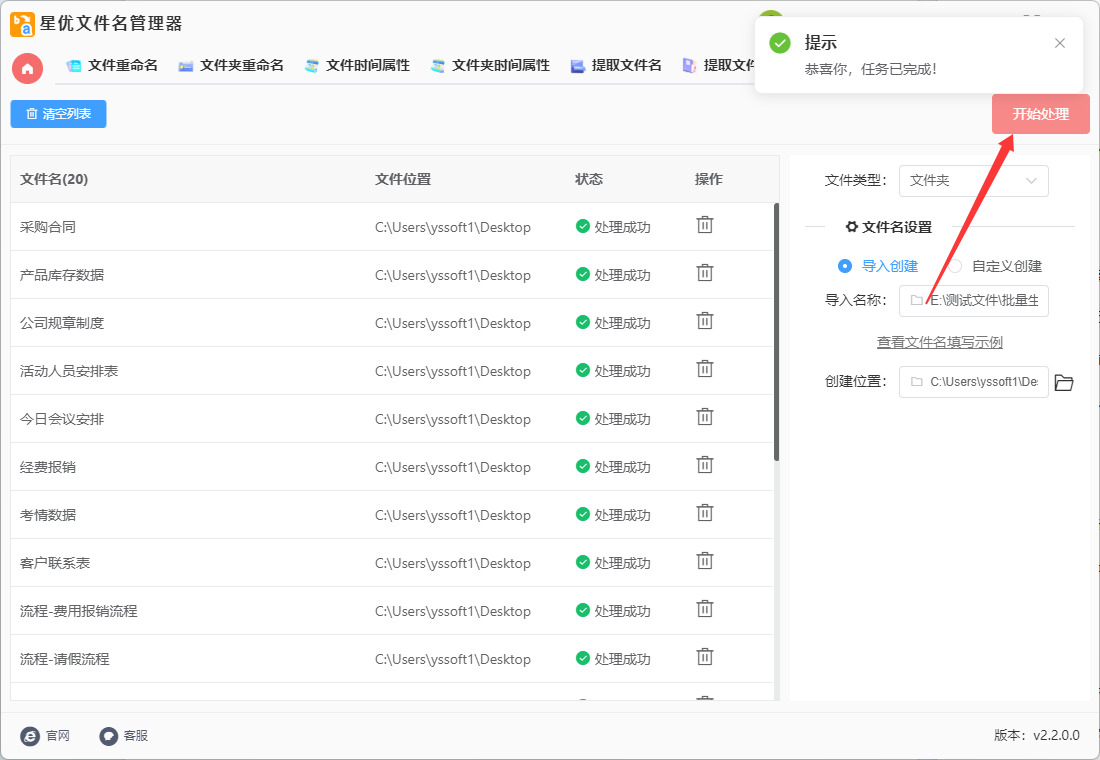Remove 流程-费用报销流程 with its trash icon
Image resolution: width=1100 pixels, height=760 pixels.
[x=704, y=609]
